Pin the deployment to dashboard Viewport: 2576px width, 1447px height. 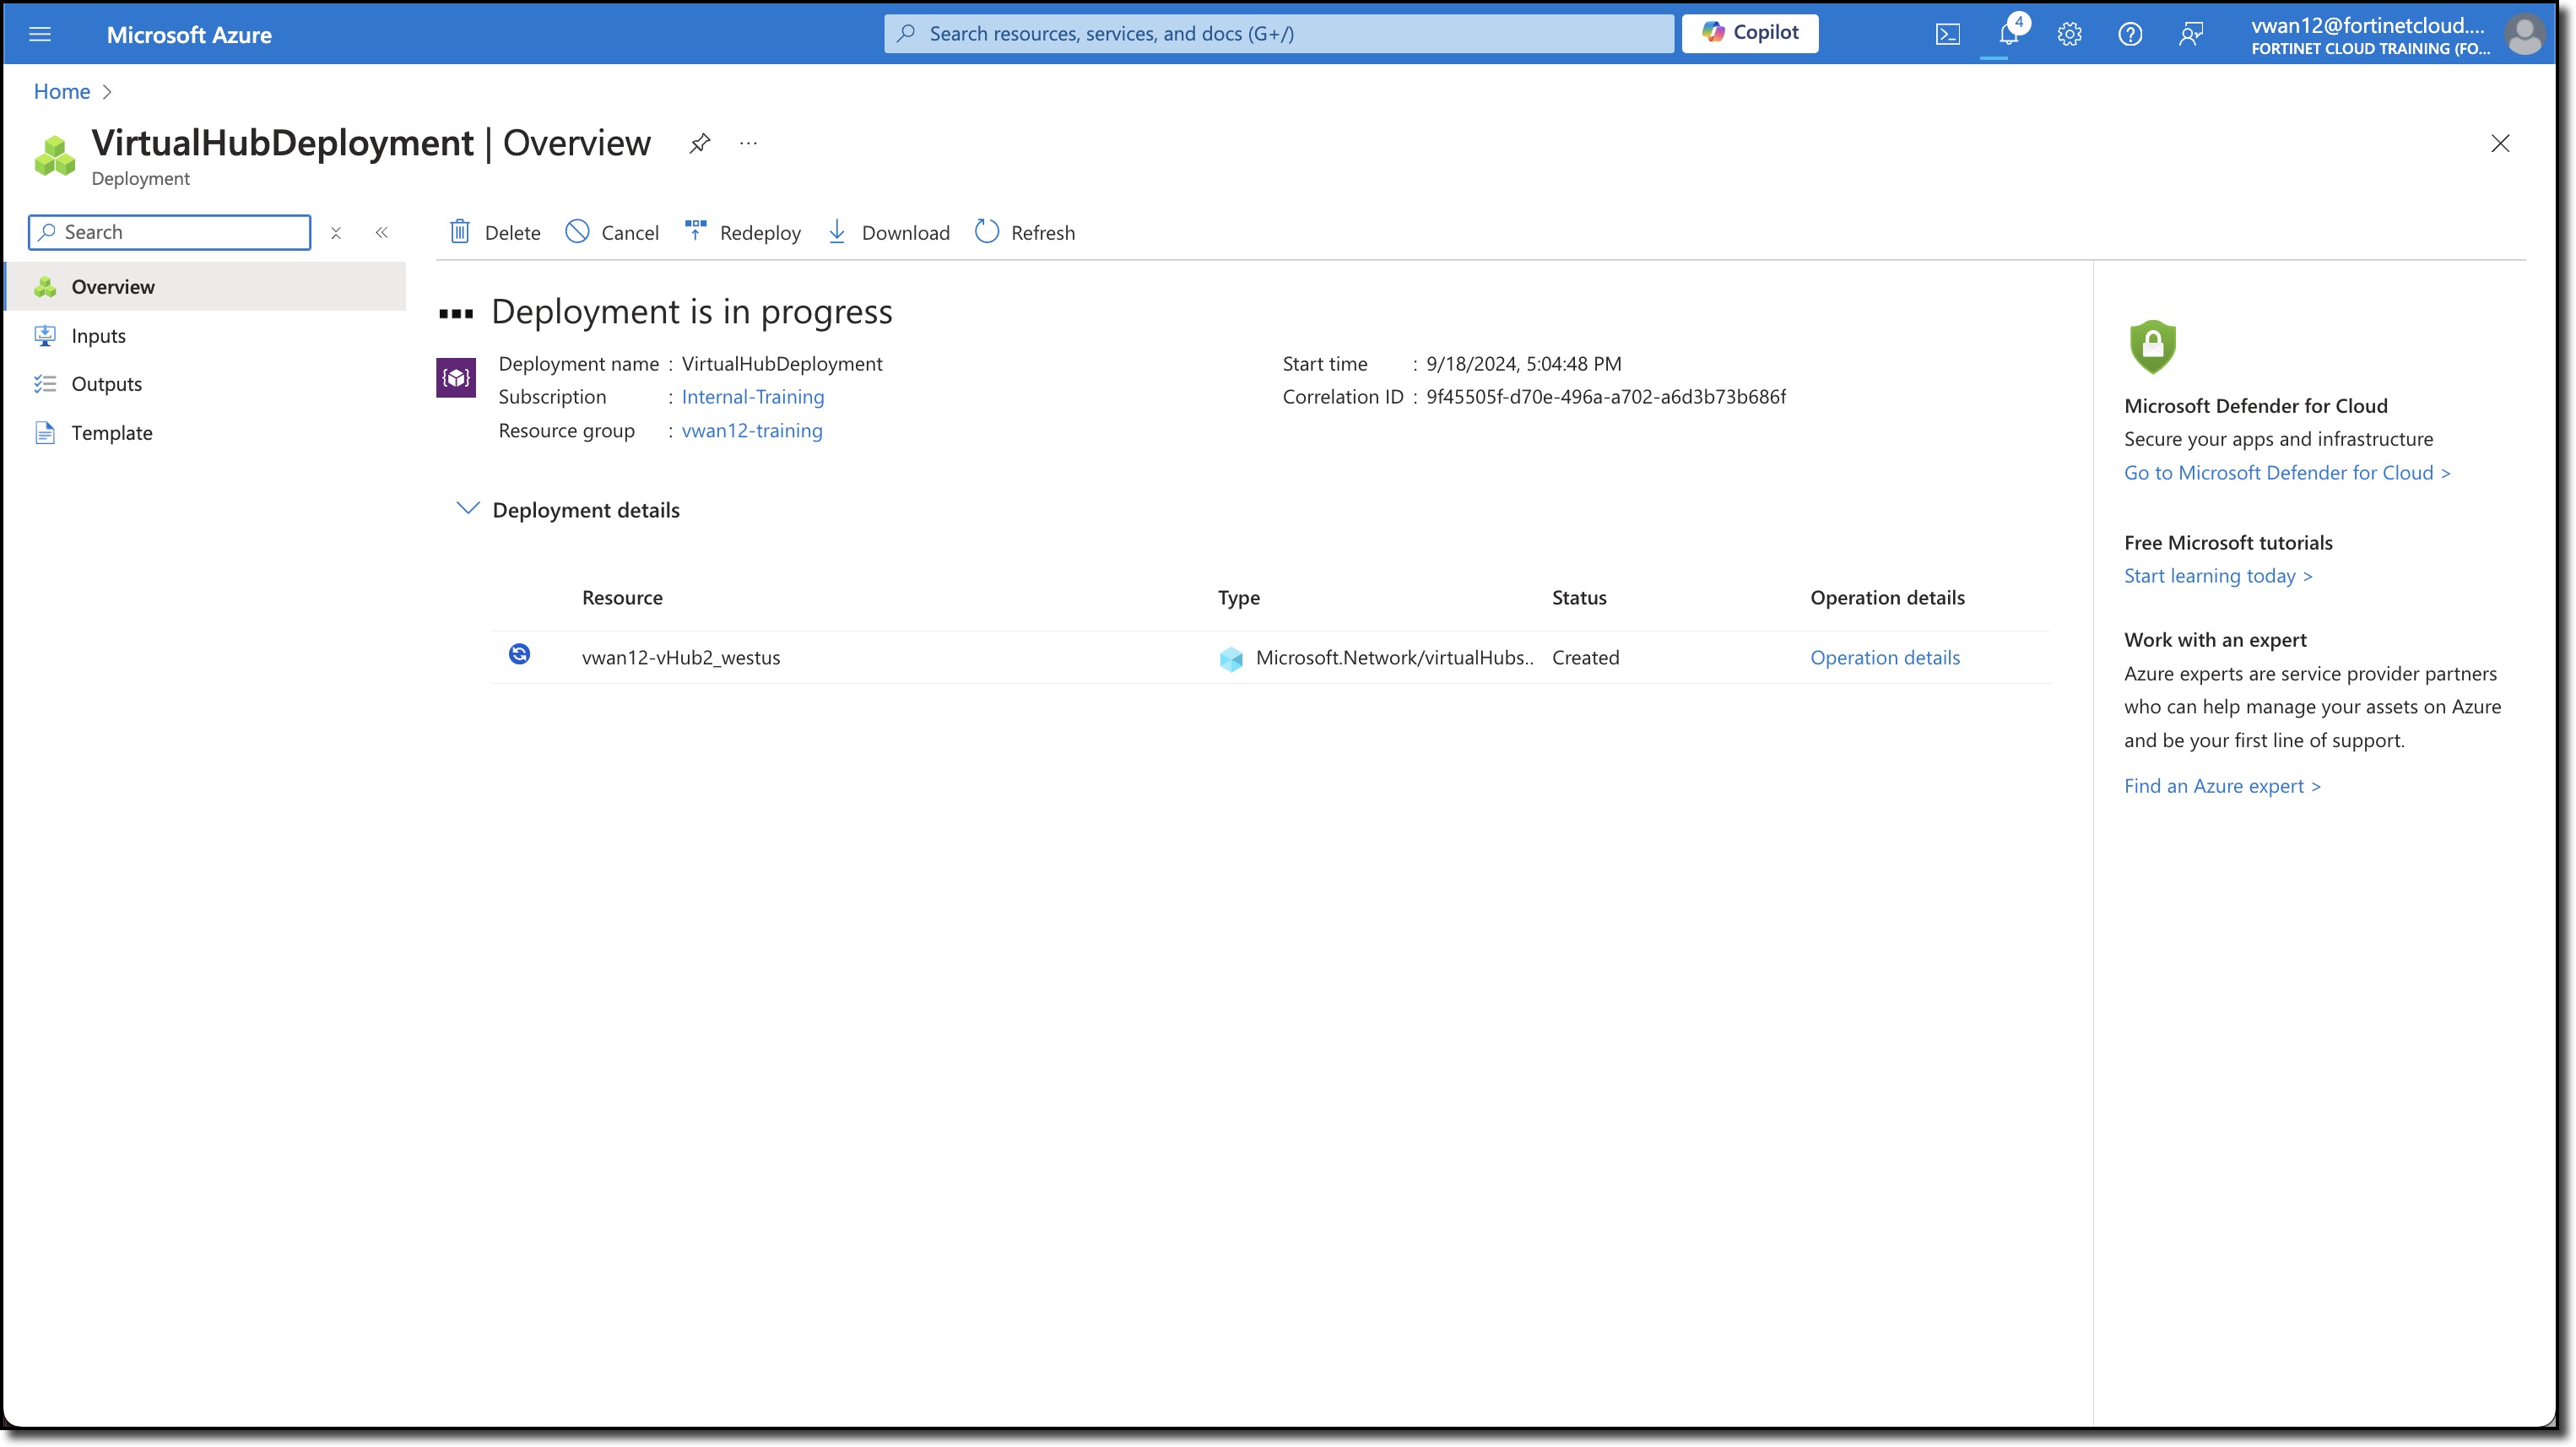(x=699, y=143)
